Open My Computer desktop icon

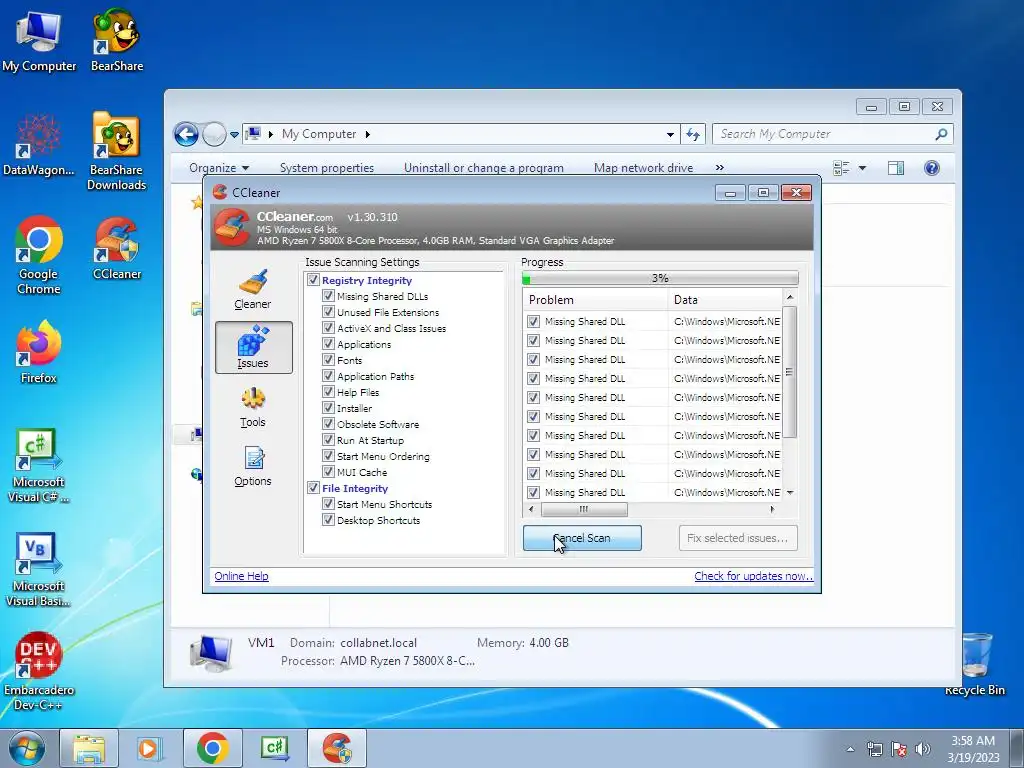click(39, 40)
